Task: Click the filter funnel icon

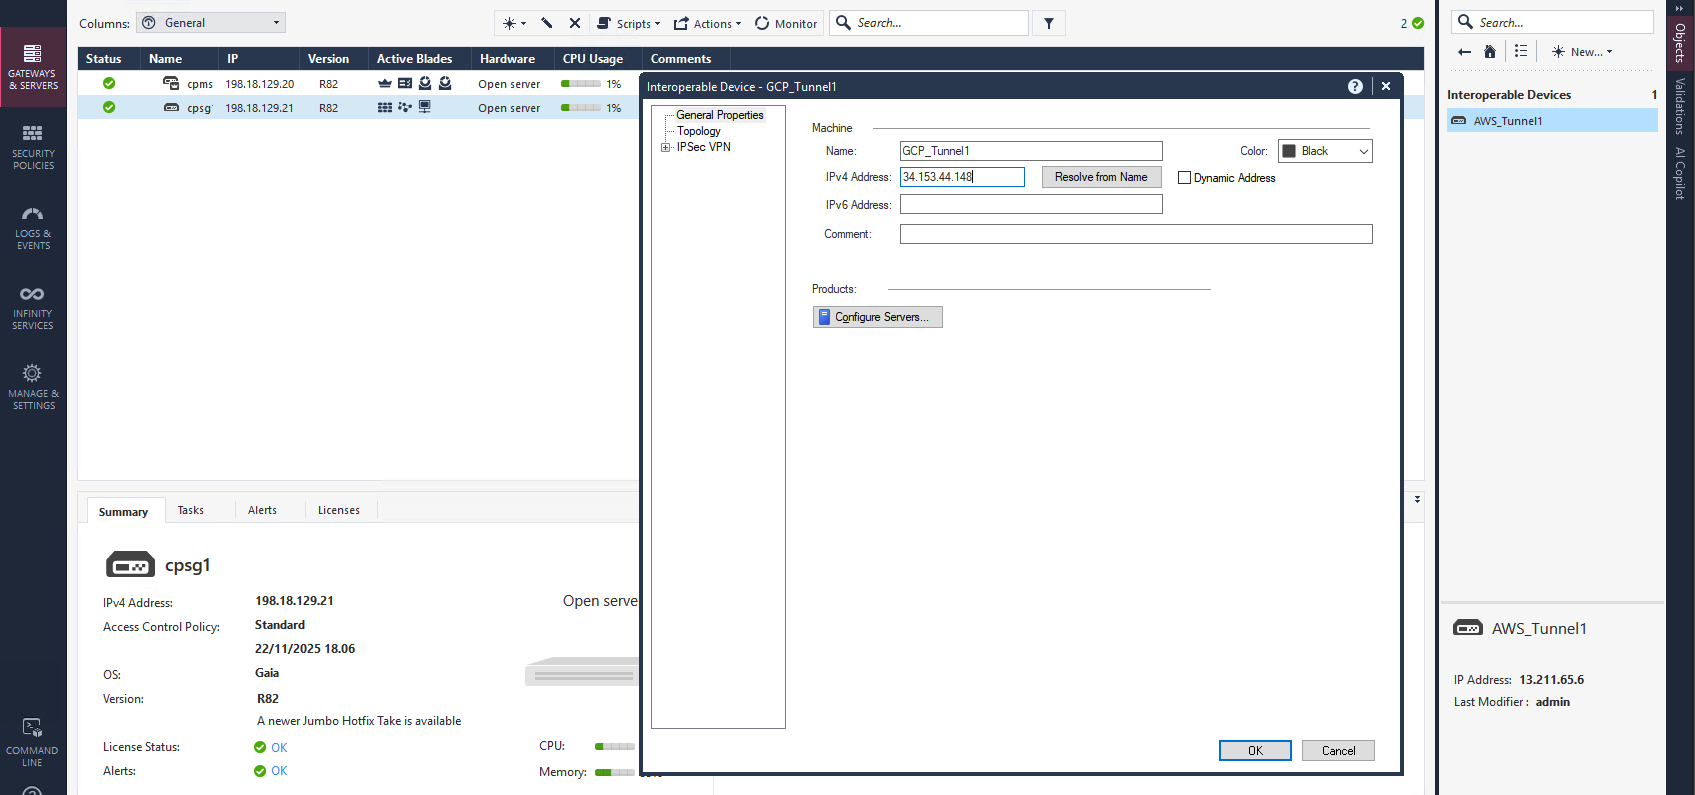Action: [1049, 23]
